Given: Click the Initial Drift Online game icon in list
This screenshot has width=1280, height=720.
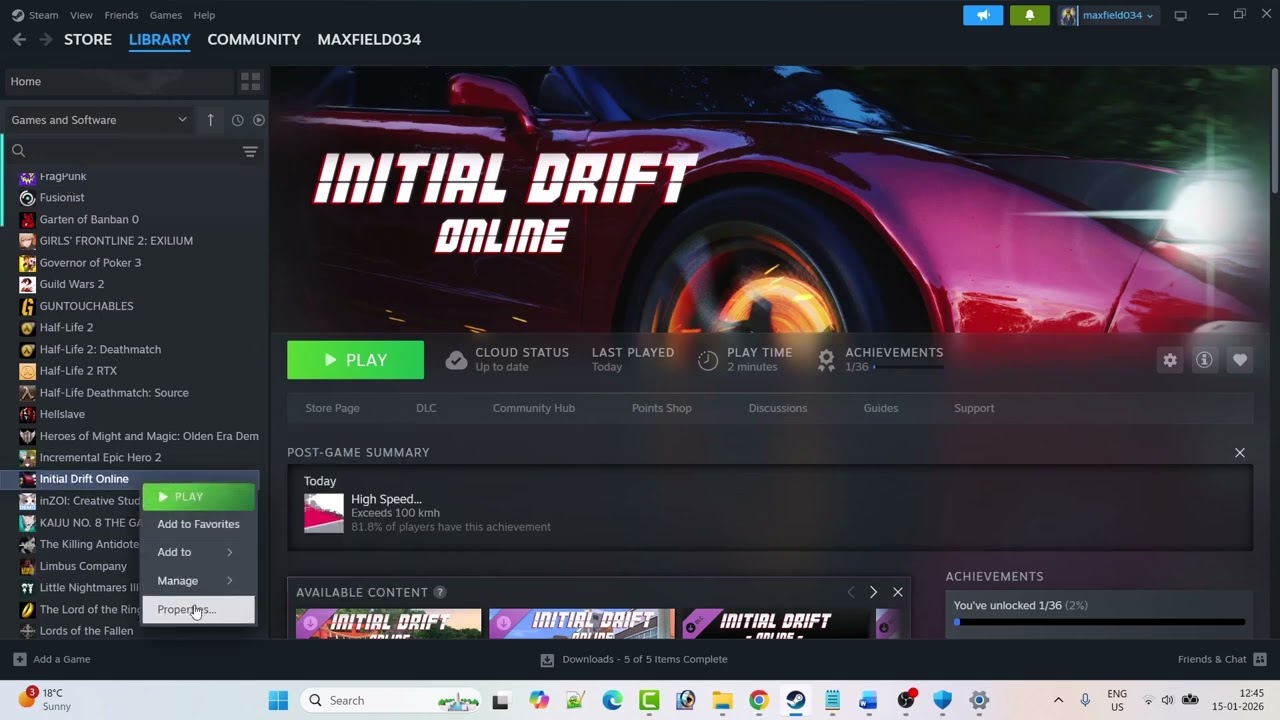Looking at the screenshot, I should click(28, 479).
